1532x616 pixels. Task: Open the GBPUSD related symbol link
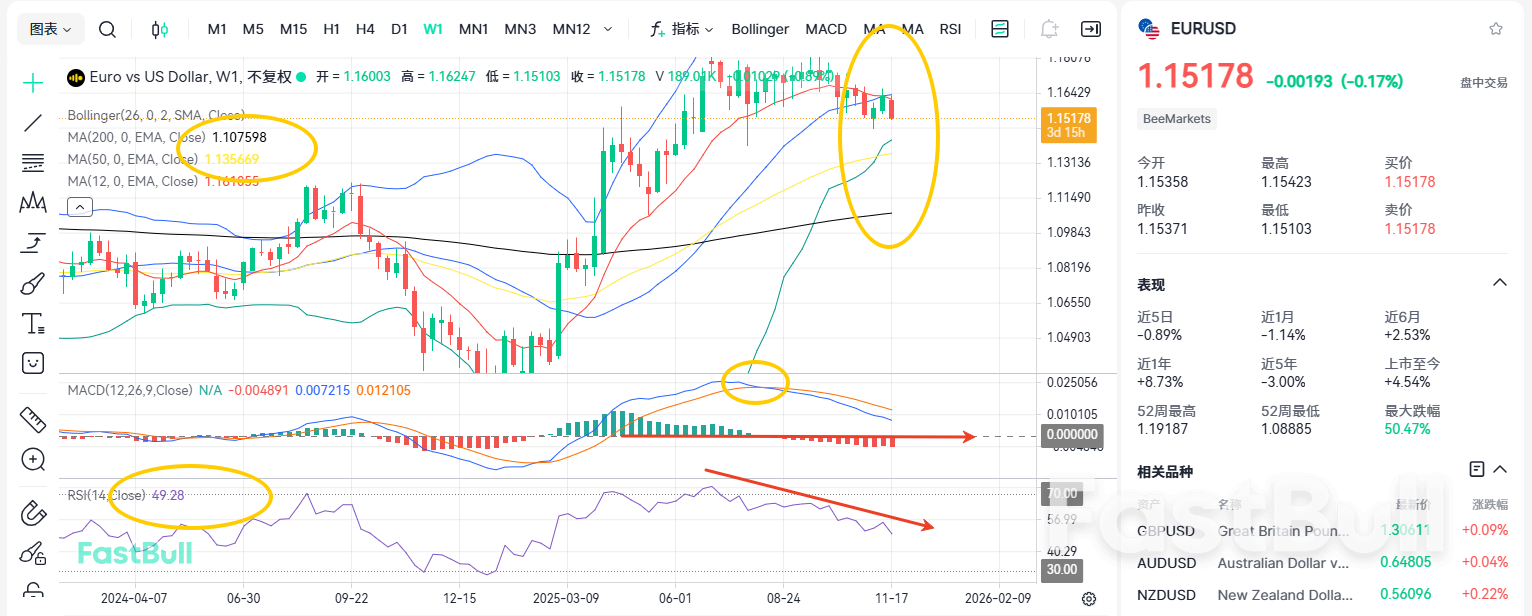[x=1166, y=530]
